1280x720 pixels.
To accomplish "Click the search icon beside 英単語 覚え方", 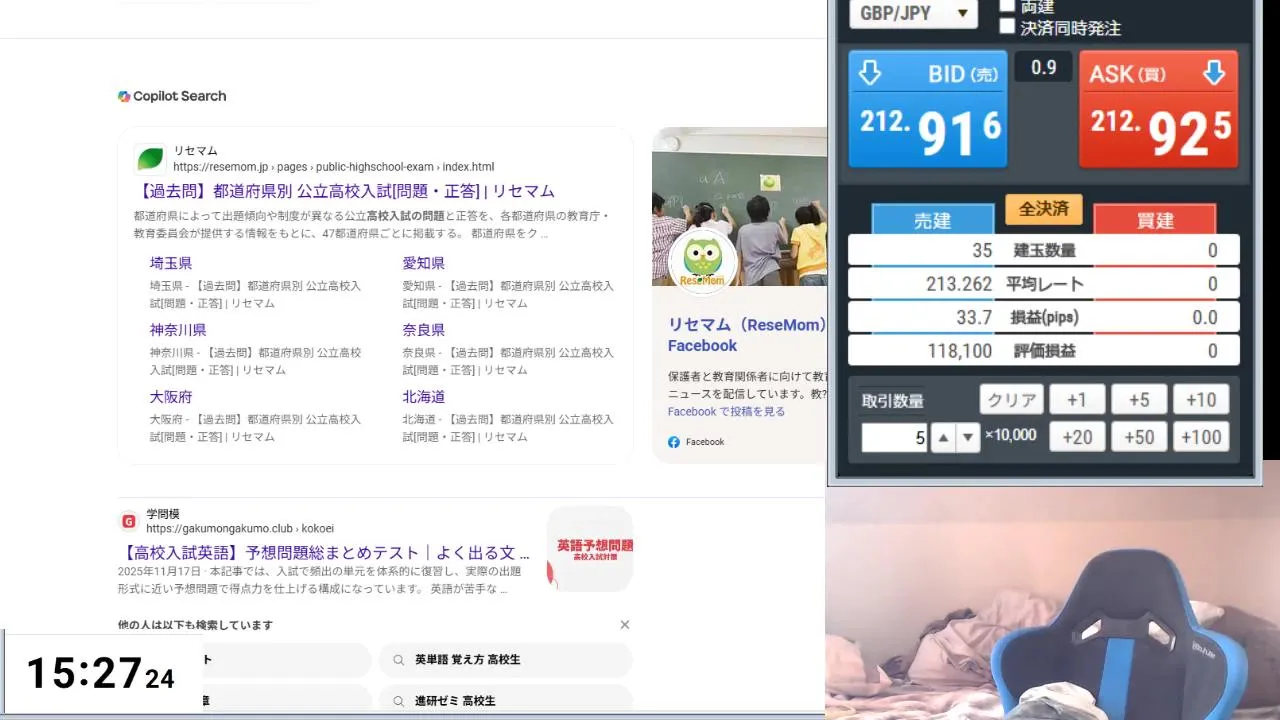I will tap(398, 660).
